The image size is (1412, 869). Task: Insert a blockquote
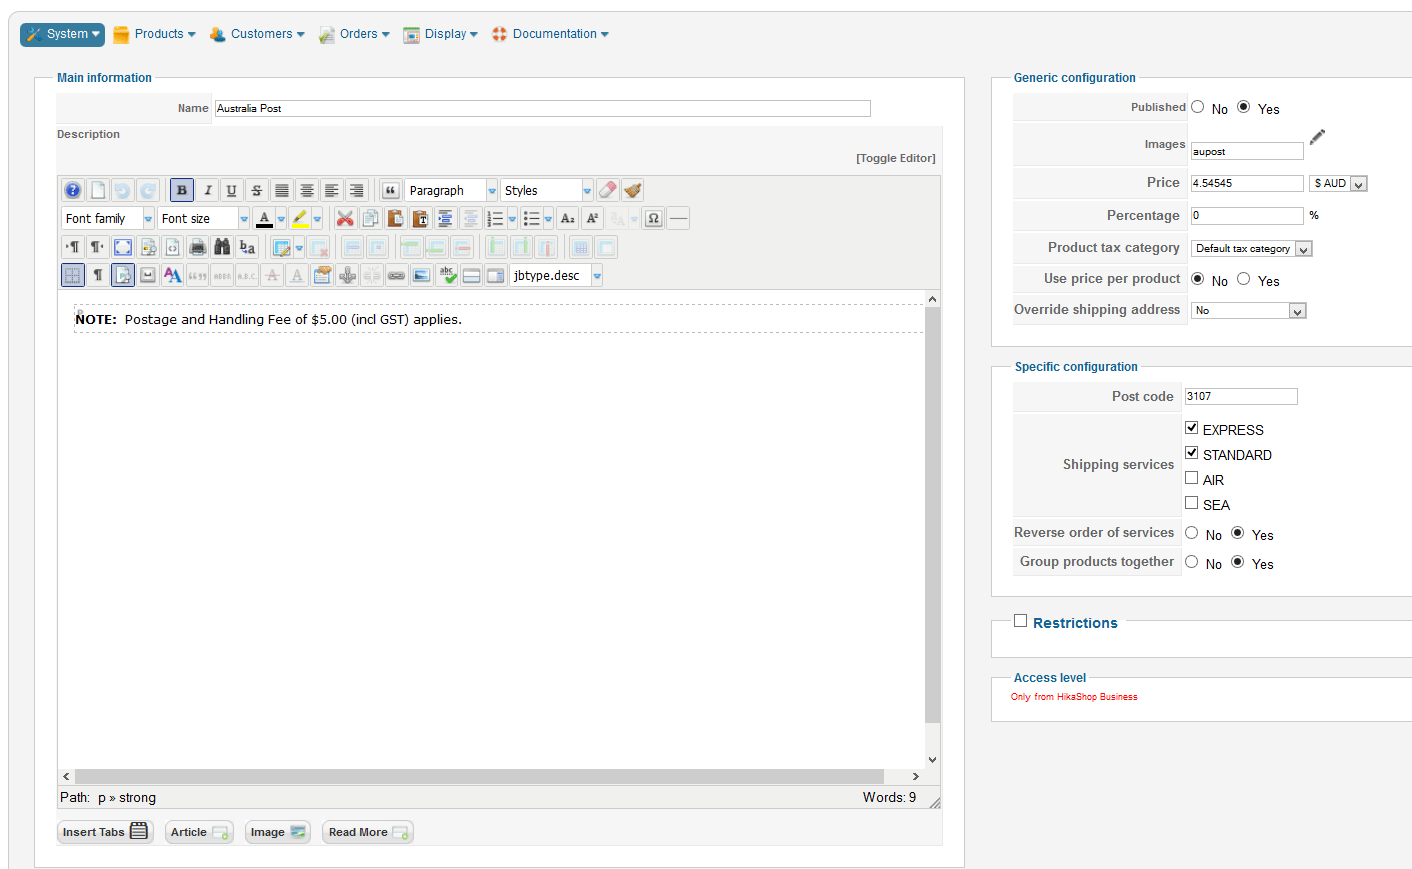391,190
